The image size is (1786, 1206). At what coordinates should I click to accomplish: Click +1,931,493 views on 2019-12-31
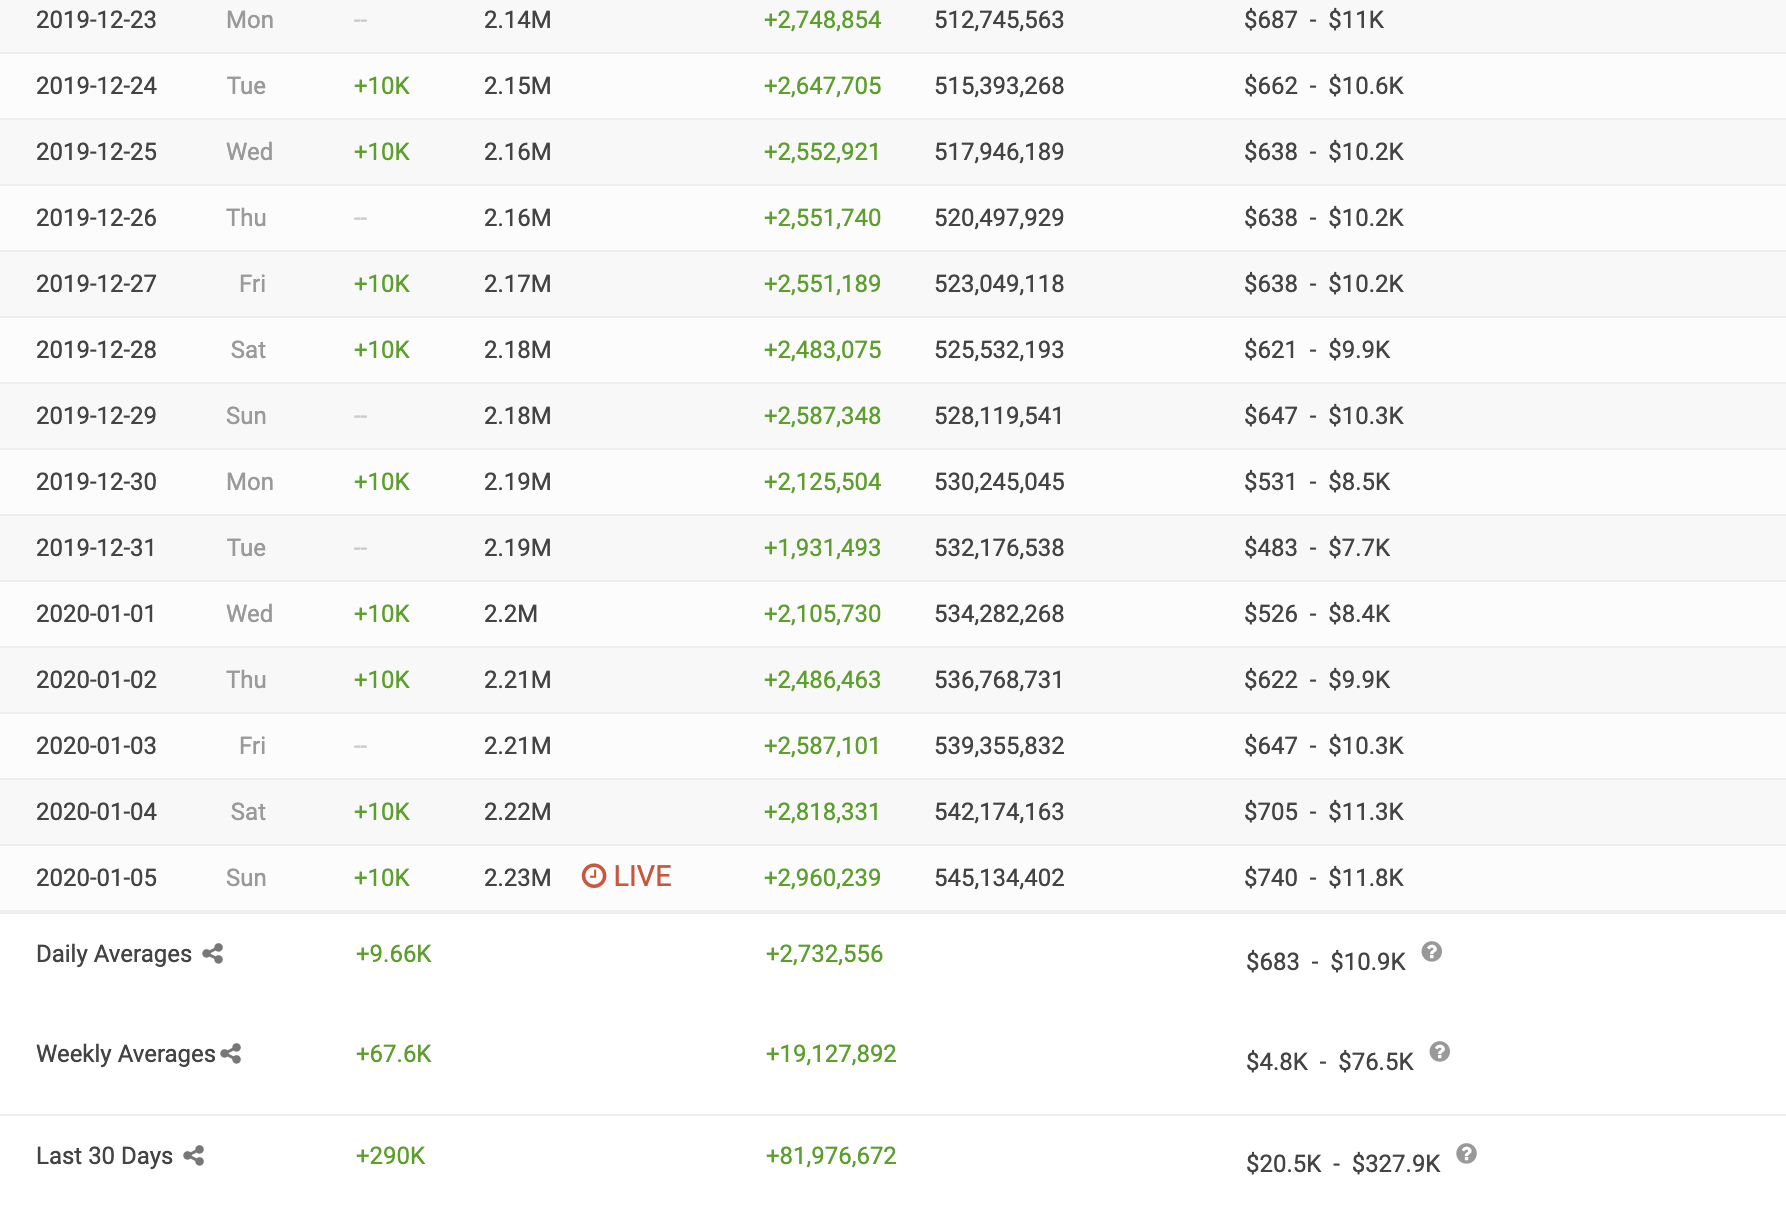(822, 548)
